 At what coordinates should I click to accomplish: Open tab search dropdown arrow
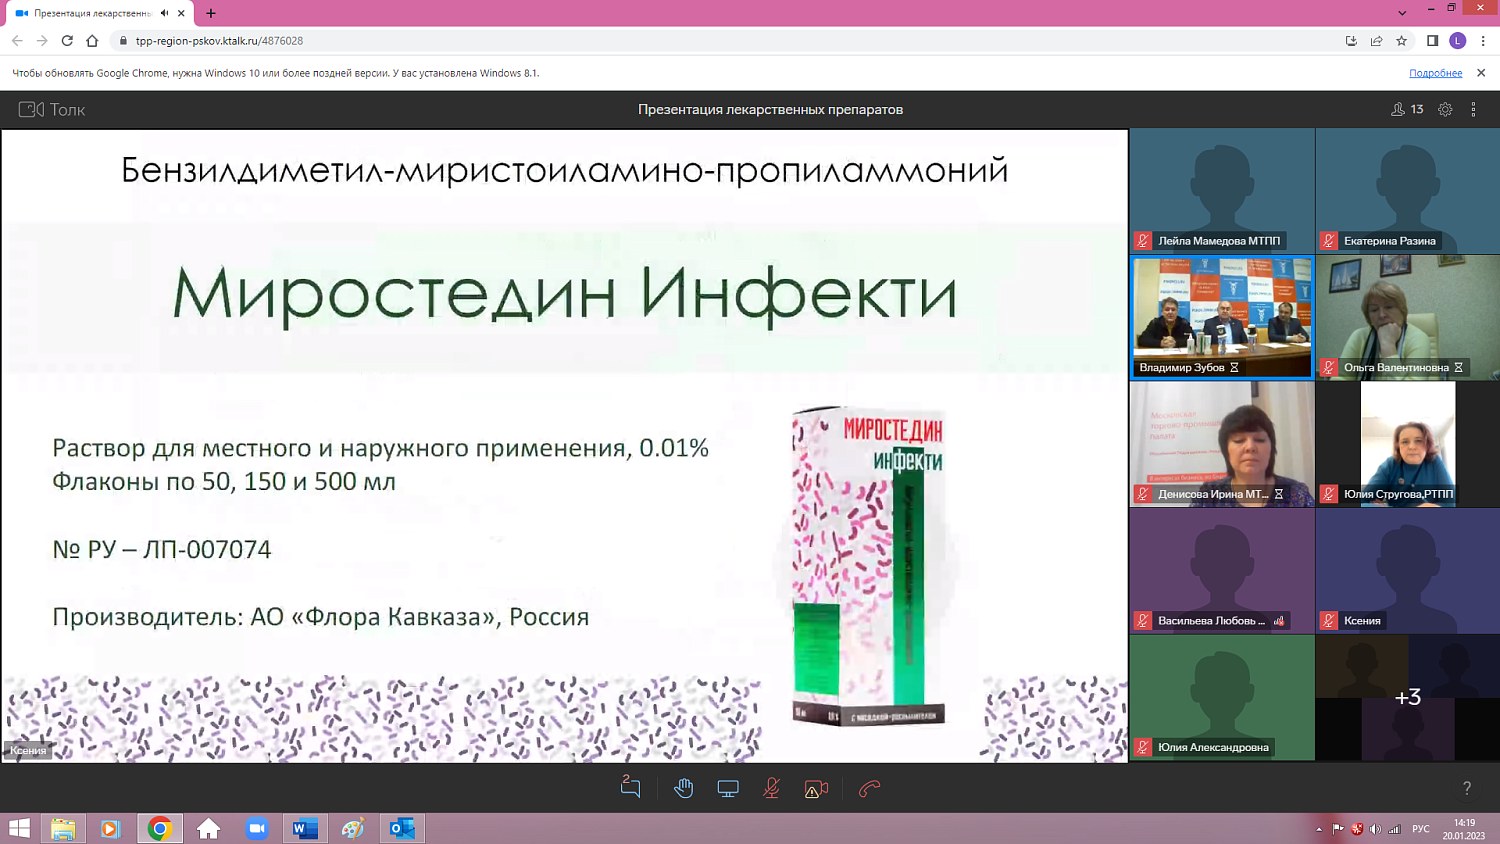(x=1402, y=13)
